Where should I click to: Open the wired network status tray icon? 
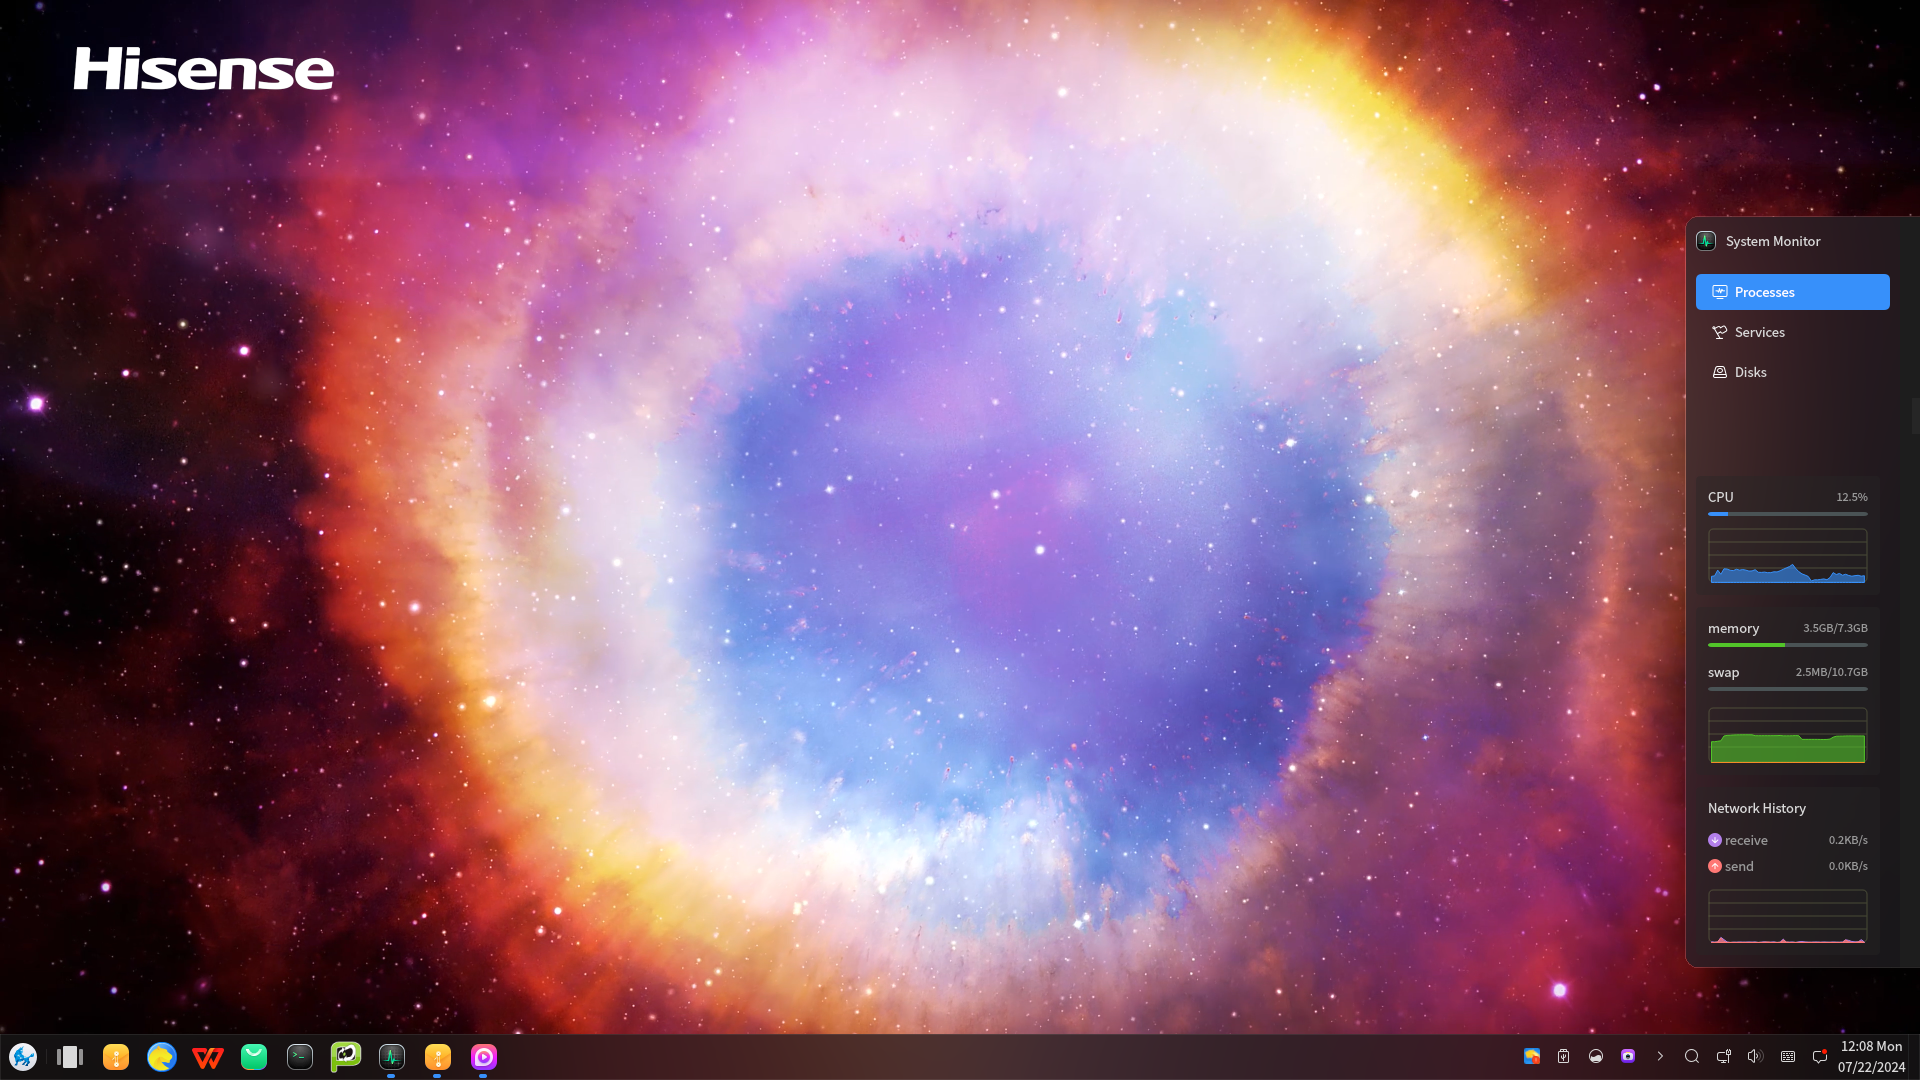click(x=1724, y=1056)
